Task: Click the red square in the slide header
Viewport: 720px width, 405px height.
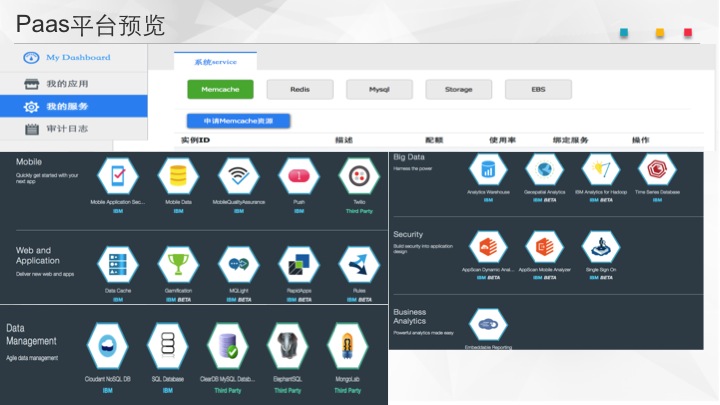Action: [x=688, y=33]
